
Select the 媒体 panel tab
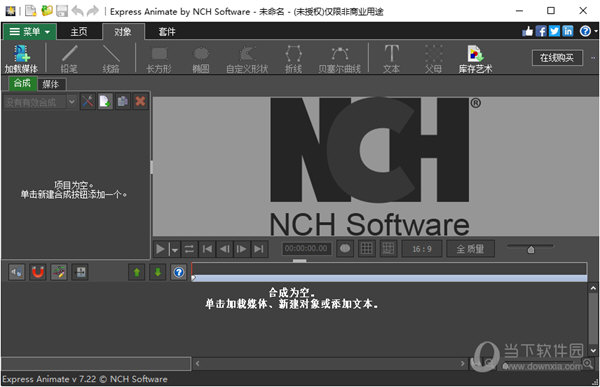pos(51,84)
